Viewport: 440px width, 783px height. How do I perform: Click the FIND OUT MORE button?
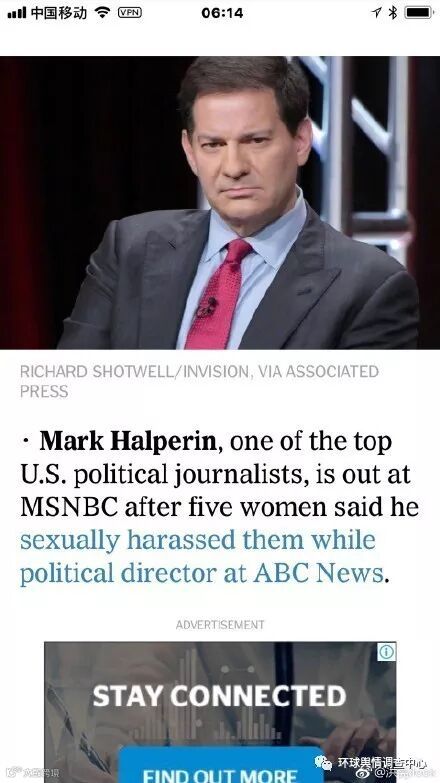(220, 772)
